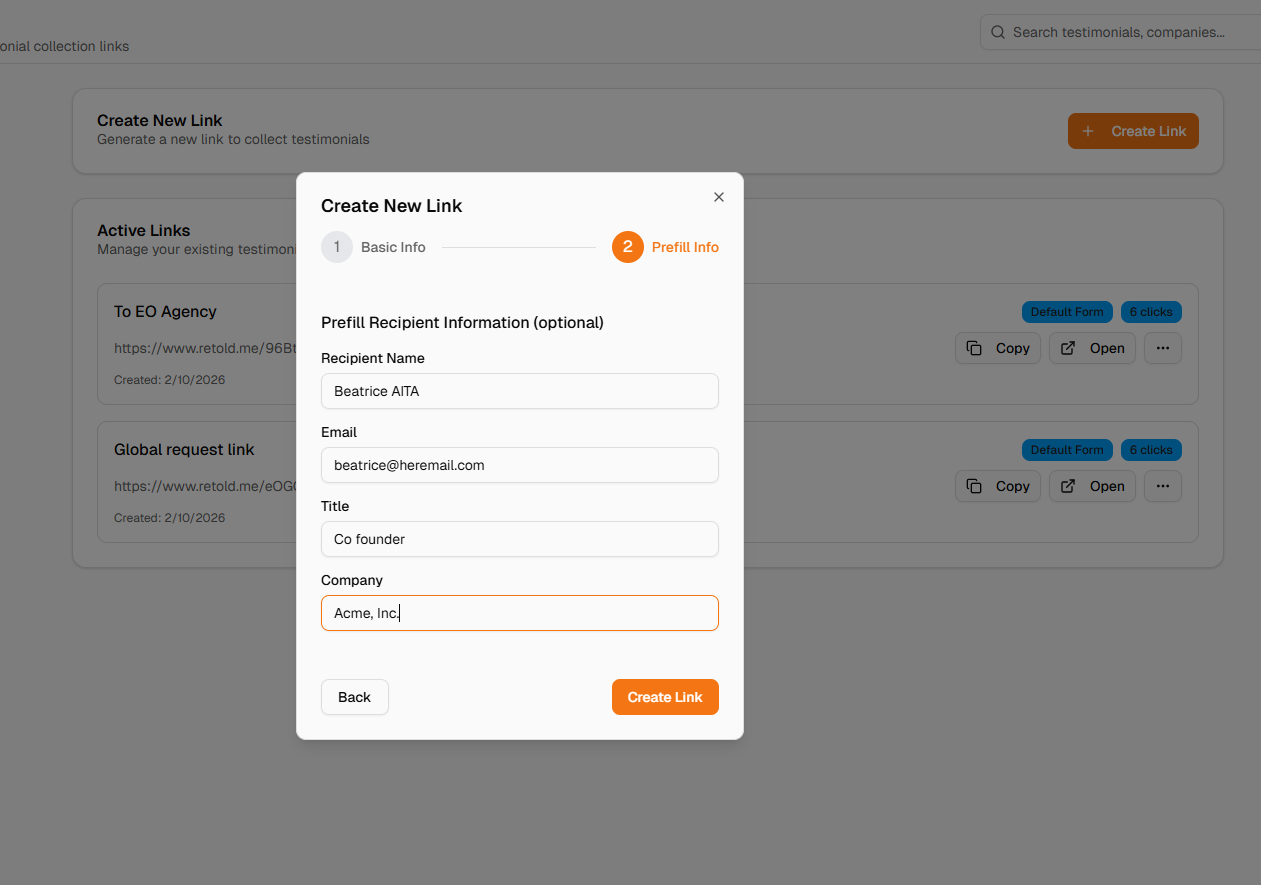The height and width of the screenshot is (885, 1261).
Task: Dismiss the Create New Link dialog
Action: 718,196
